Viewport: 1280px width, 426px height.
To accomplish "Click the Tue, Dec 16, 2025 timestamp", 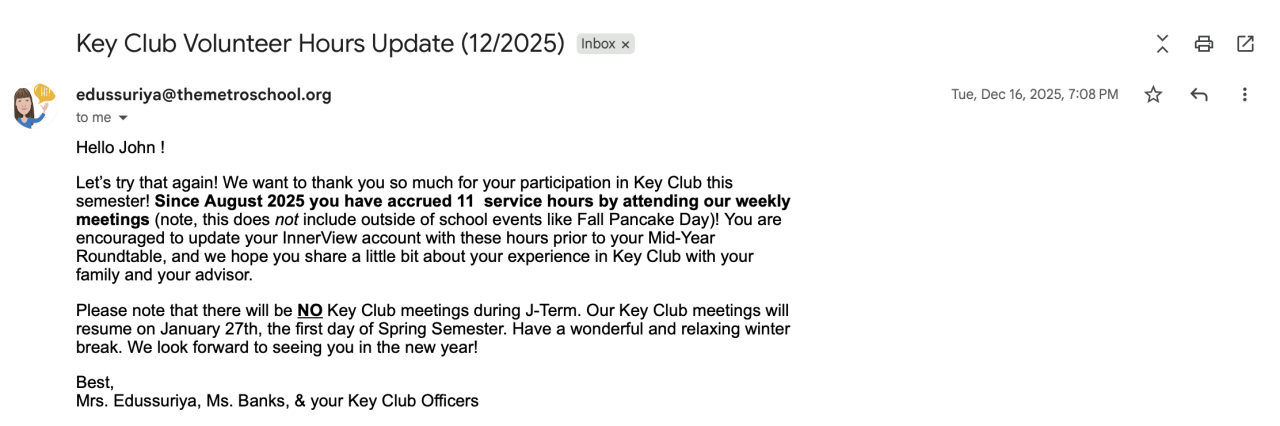I will pos(1034,95).
